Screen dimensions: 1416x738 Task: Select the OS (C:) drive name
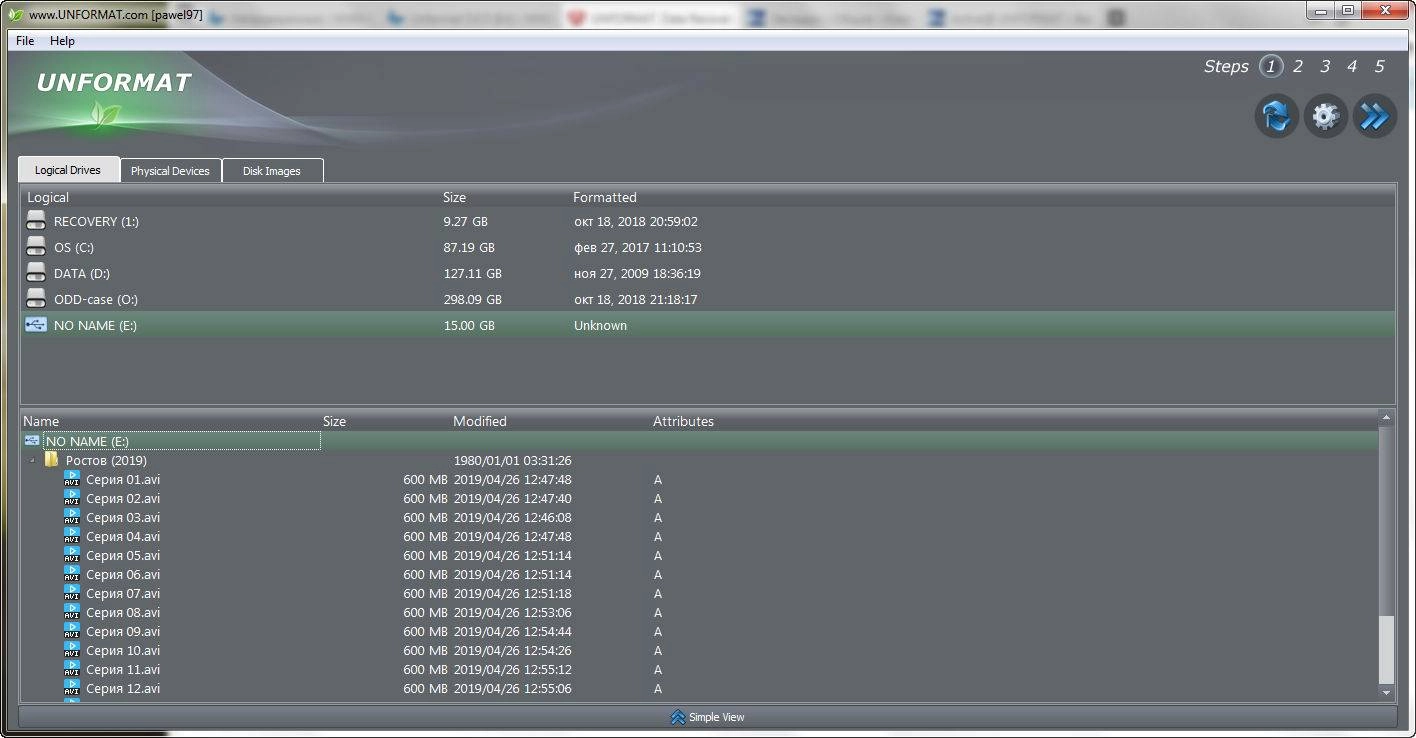click(74, 247)
